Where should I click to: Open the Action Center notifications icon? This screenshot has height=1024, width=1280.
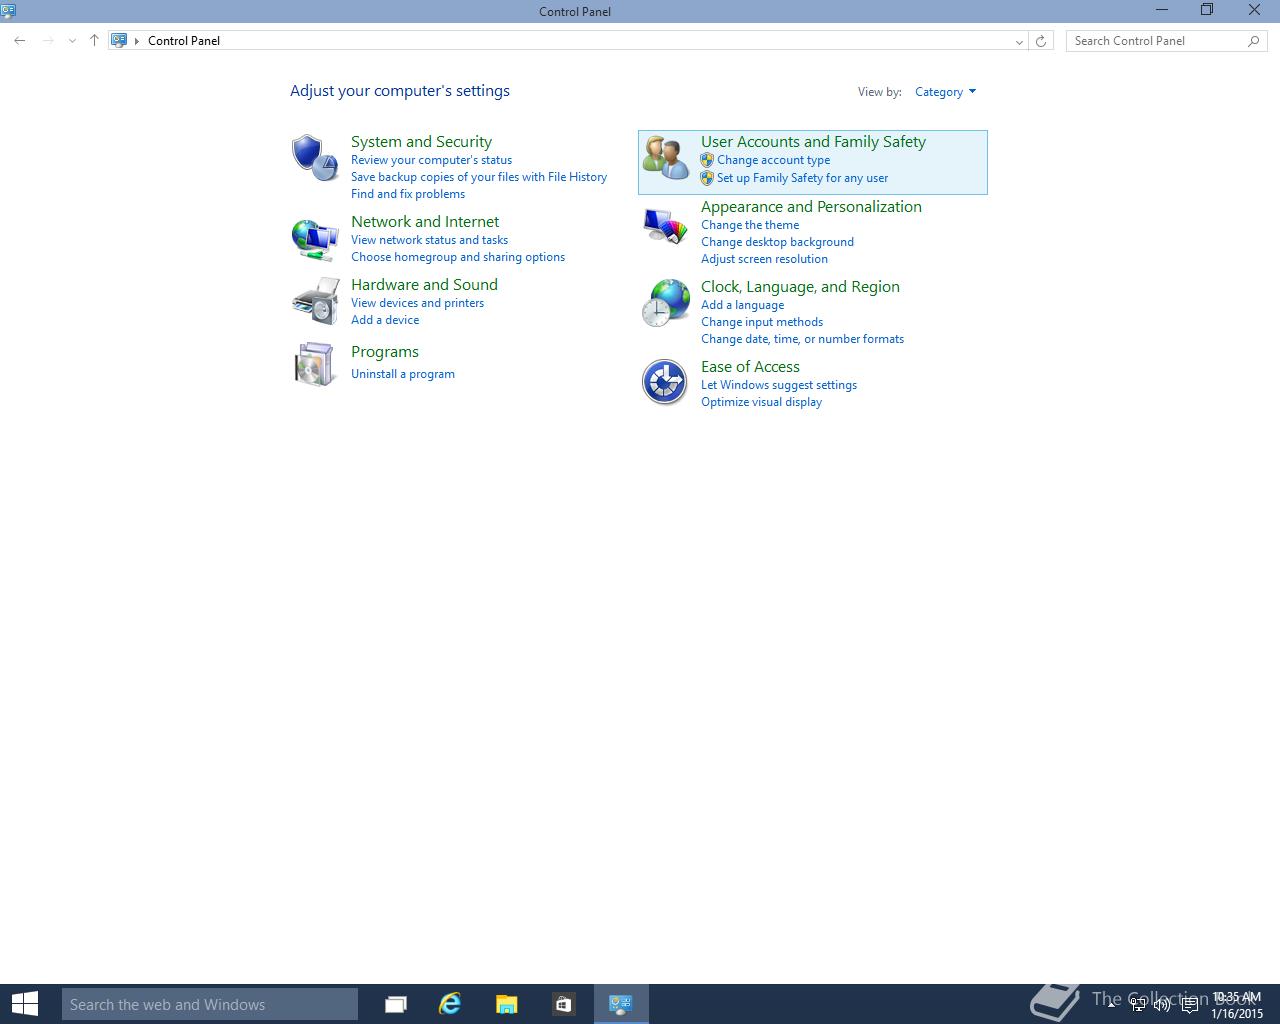tap(1189, 1005)
